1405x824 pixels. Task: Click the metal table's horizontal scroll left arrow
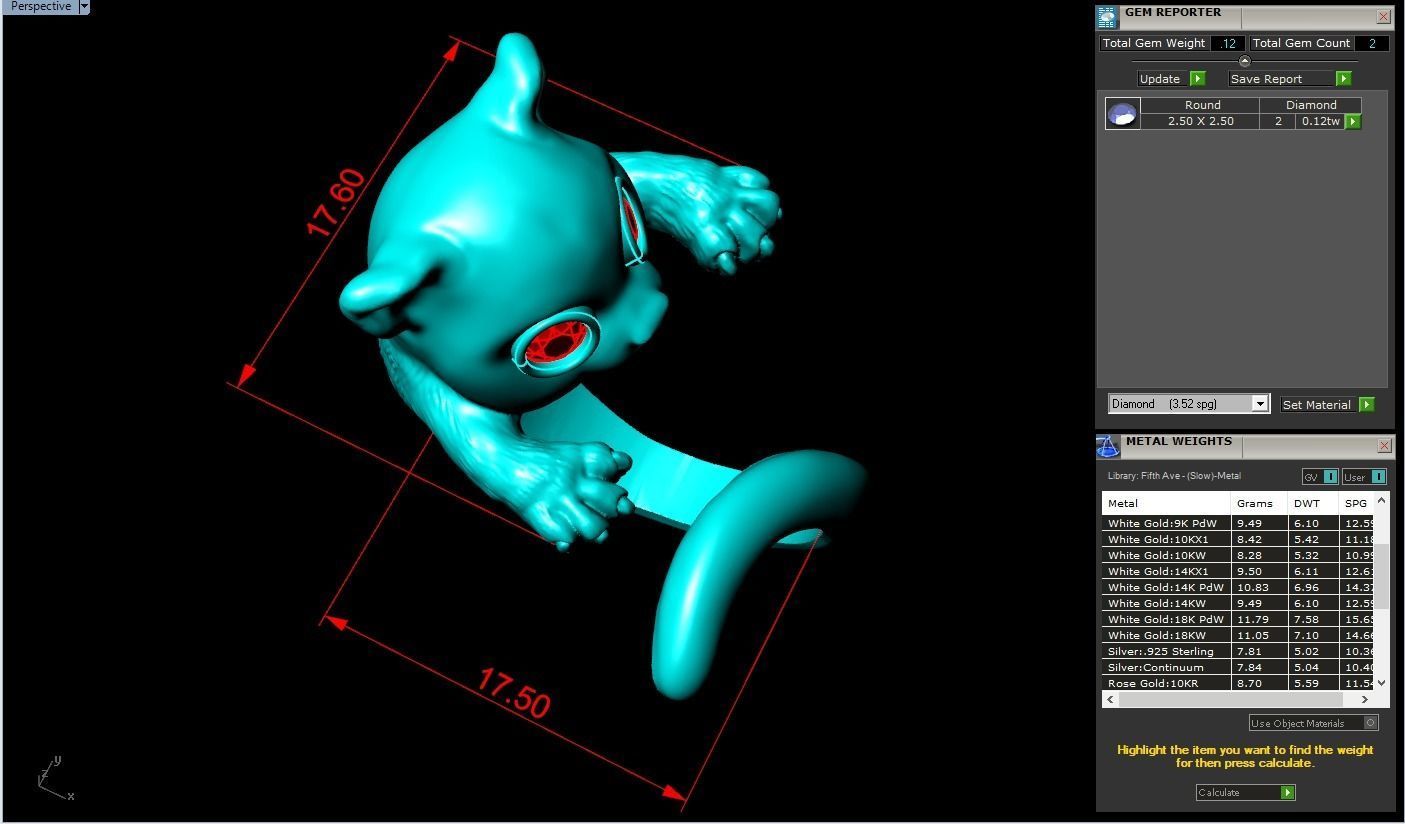tap(1109, 700)
